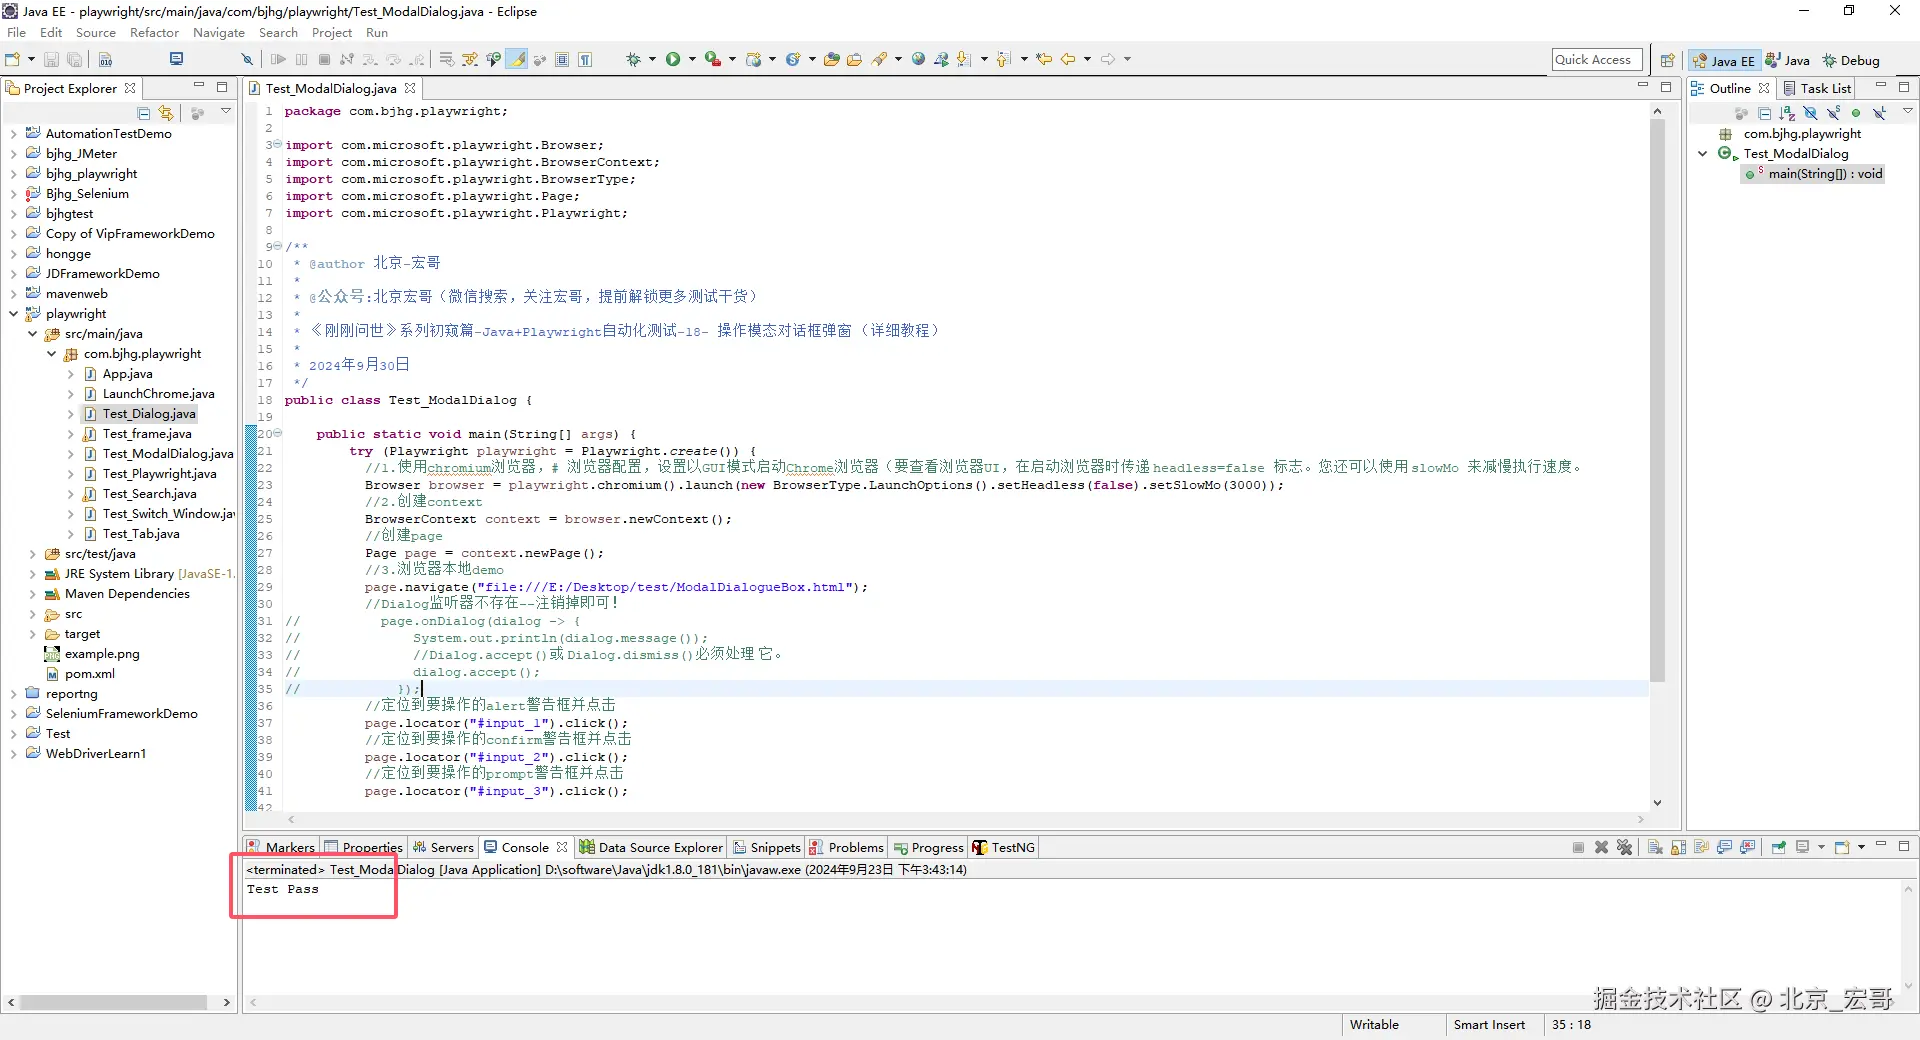The image size is (1920, 1040).
Task: Fold the main method at line 20
Action: pyautogui.click(x=278, y=434)
